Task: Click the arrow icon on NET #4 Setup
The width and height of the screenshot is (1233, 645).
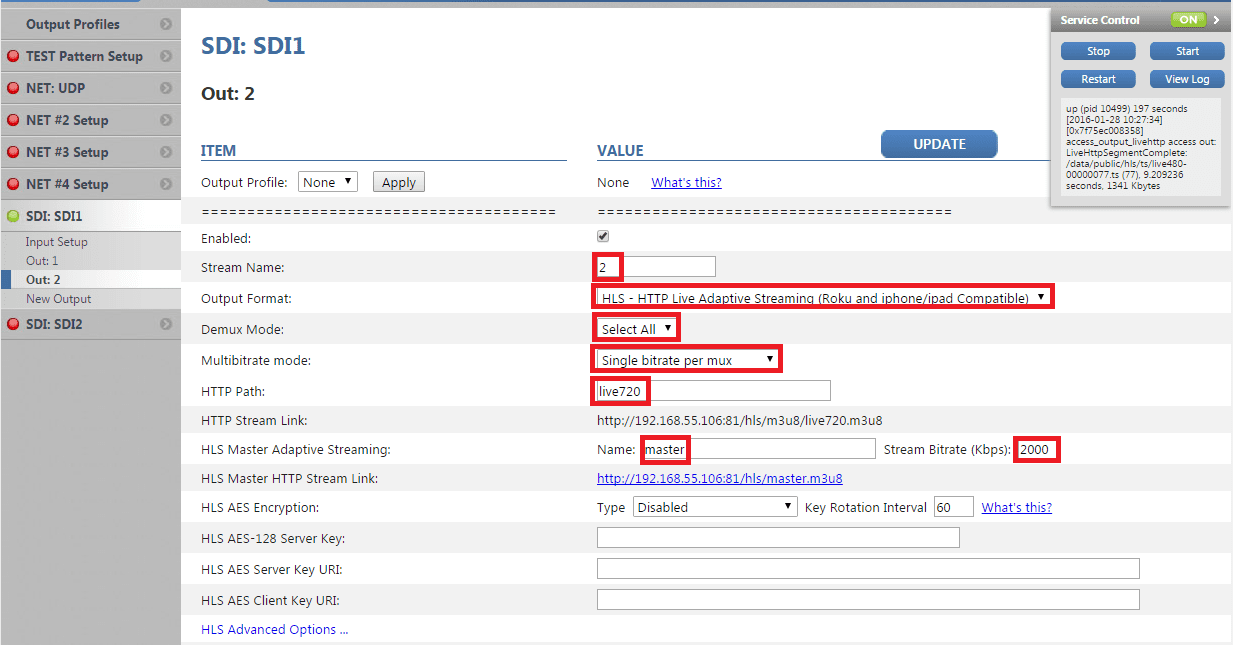Action: click(166, 184)
